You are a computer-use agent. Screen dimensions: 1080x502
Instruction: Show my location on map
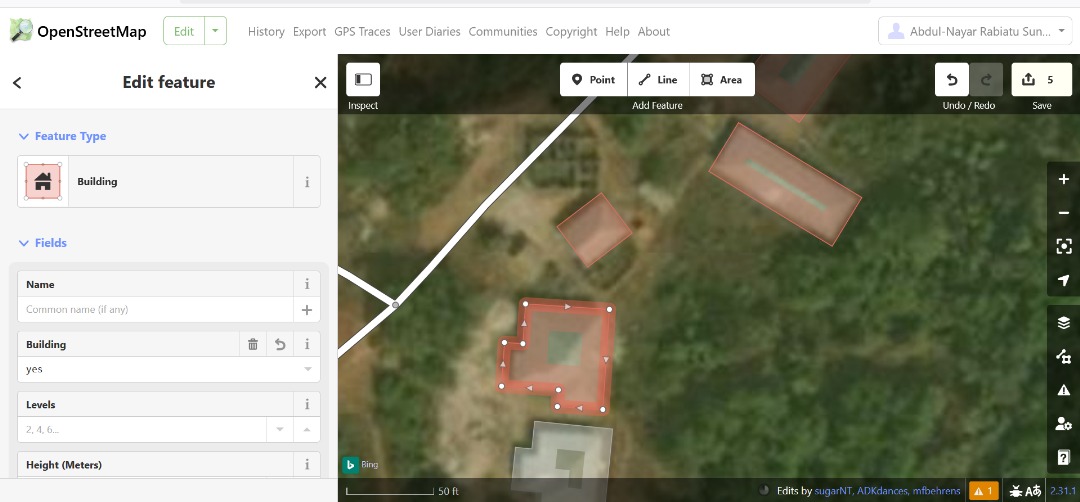coord(1063,280)
